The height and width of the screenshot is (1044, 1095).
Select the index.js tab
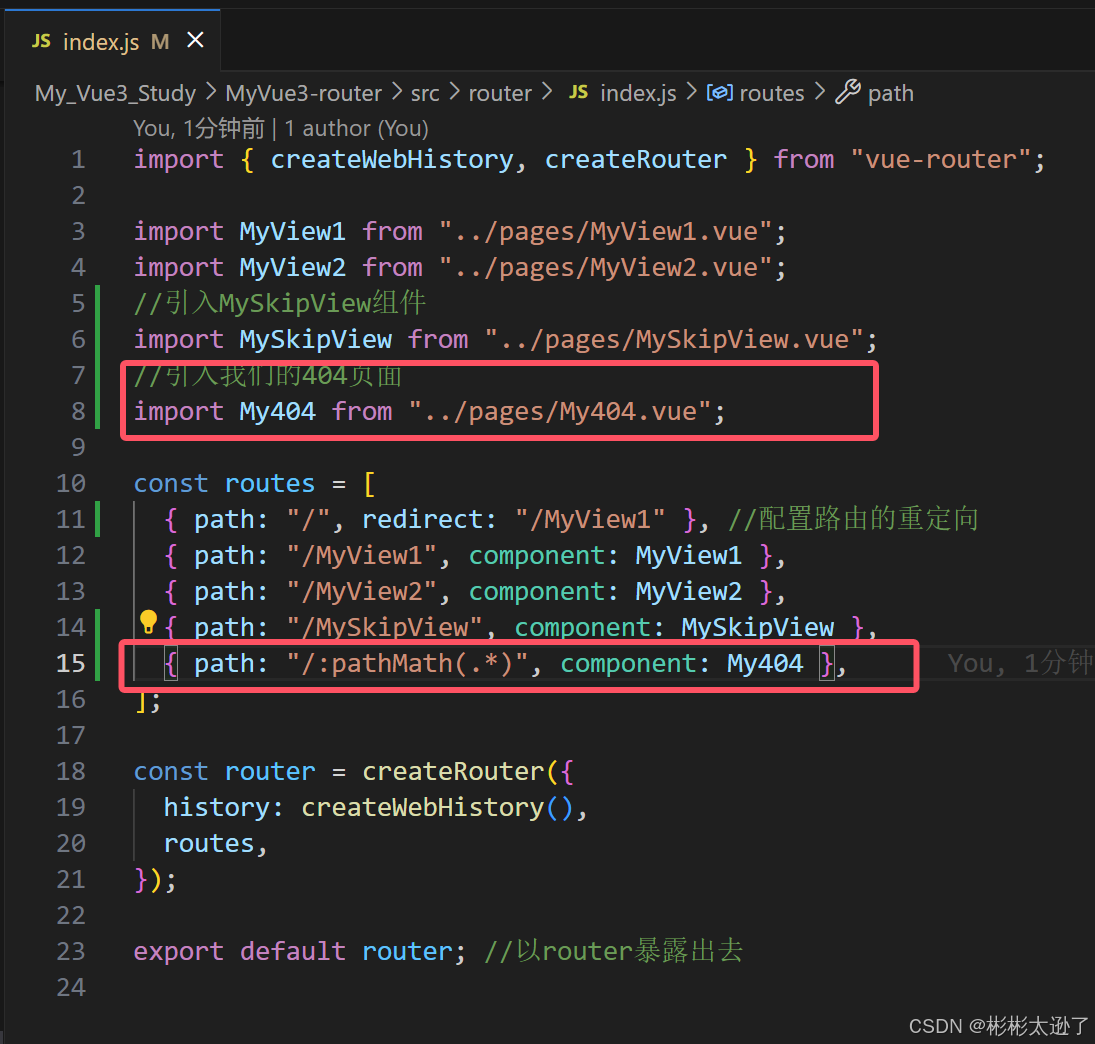click(113, 41)
